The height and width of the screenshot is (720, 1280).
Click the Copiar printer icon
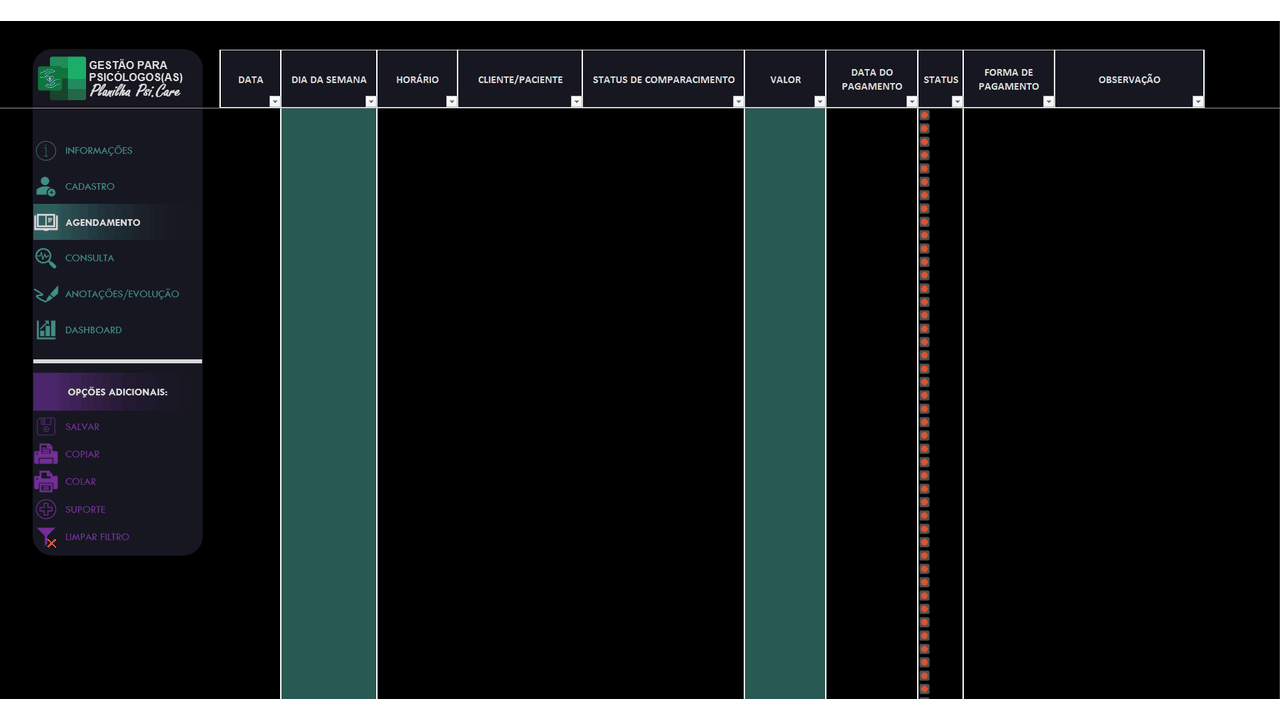pyautogui.click(x=46, y=454)
